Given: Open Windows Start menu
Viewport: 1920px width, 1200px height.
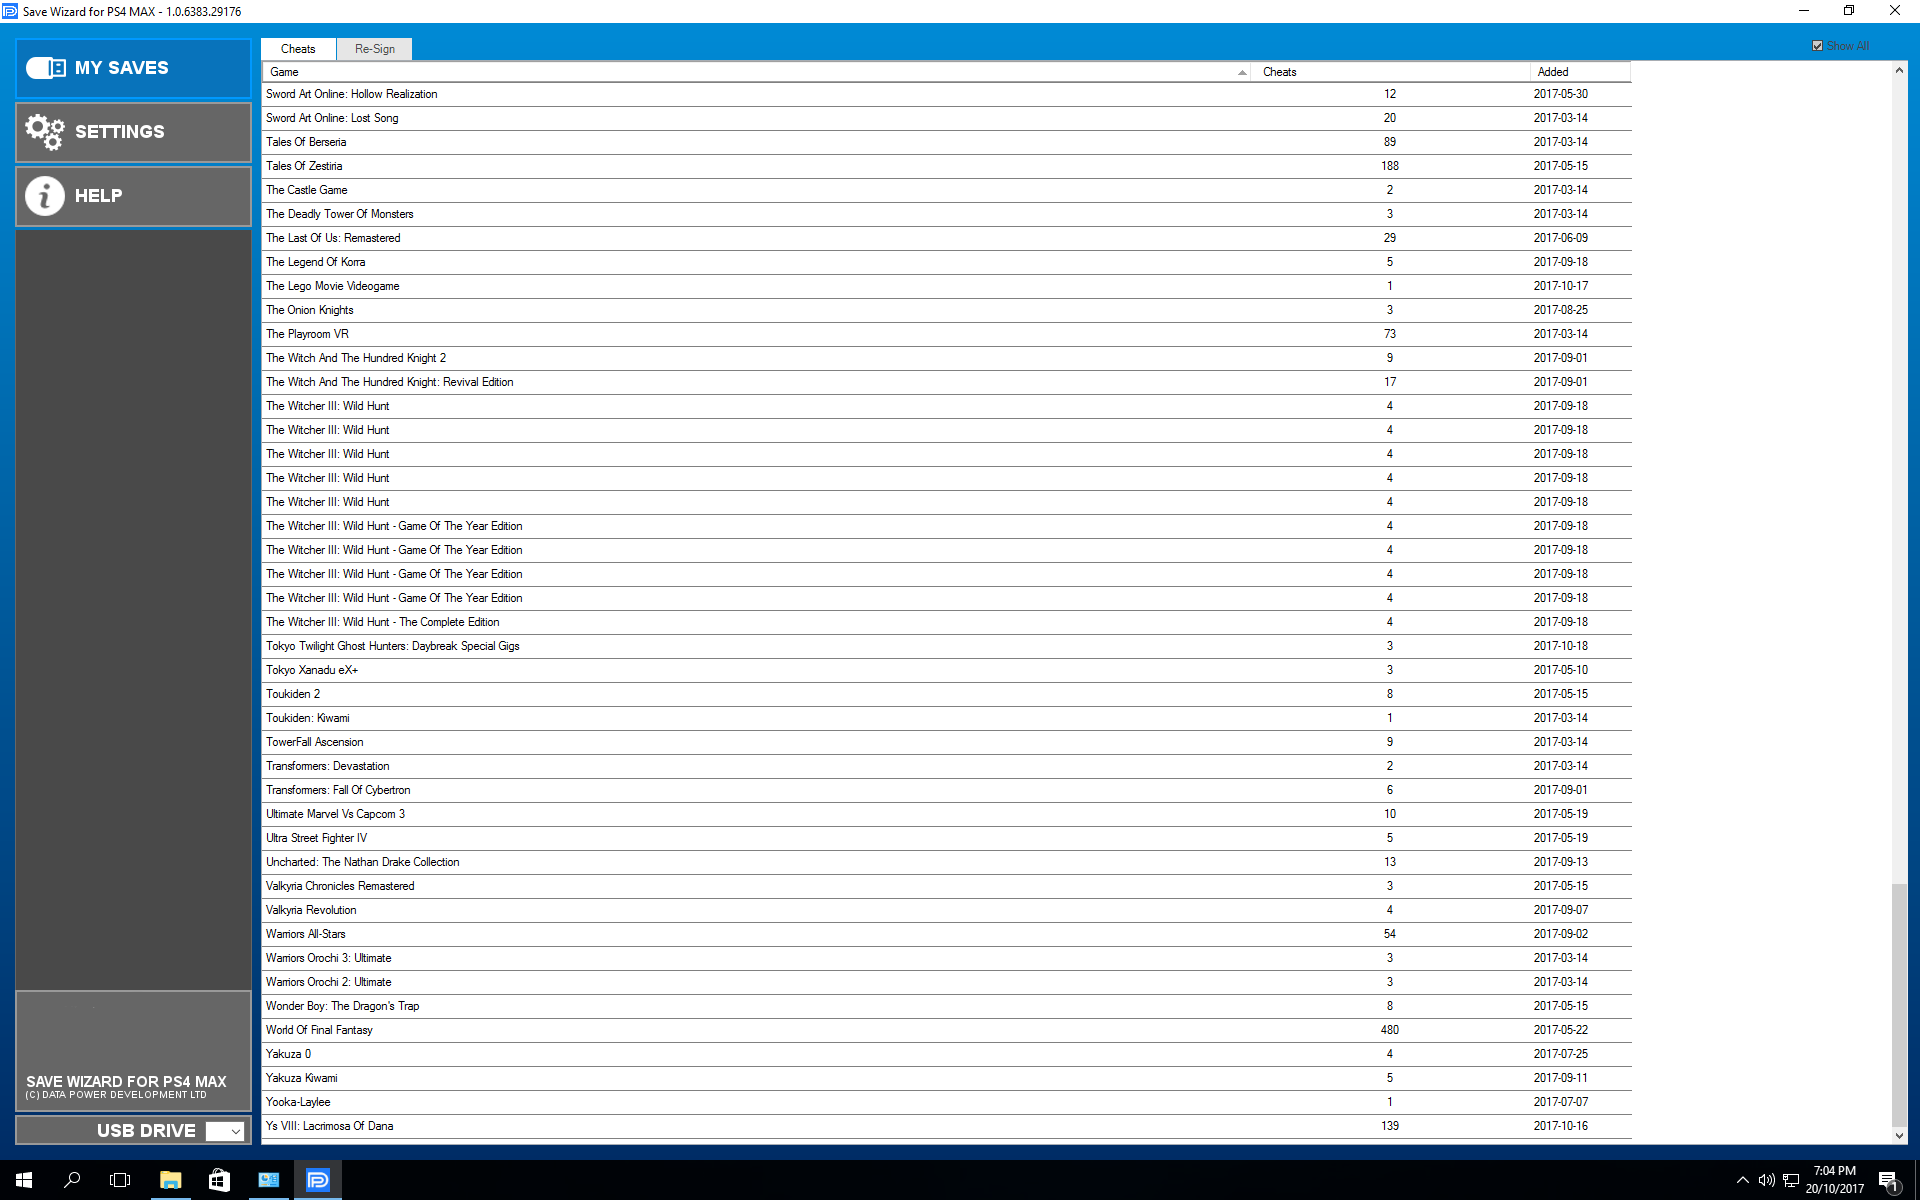Looking at the screenshot, I should [x=24, y=1180].
